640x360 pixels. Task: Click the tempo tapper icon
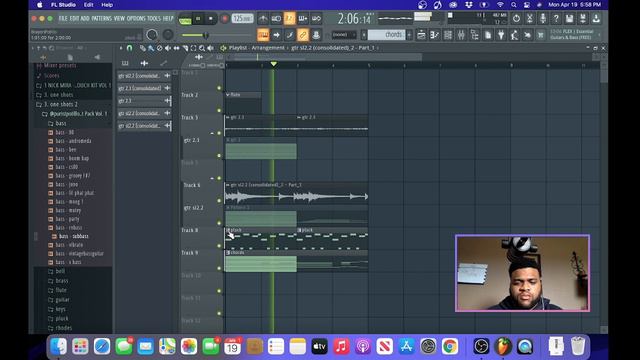click(x=514, y=35)
